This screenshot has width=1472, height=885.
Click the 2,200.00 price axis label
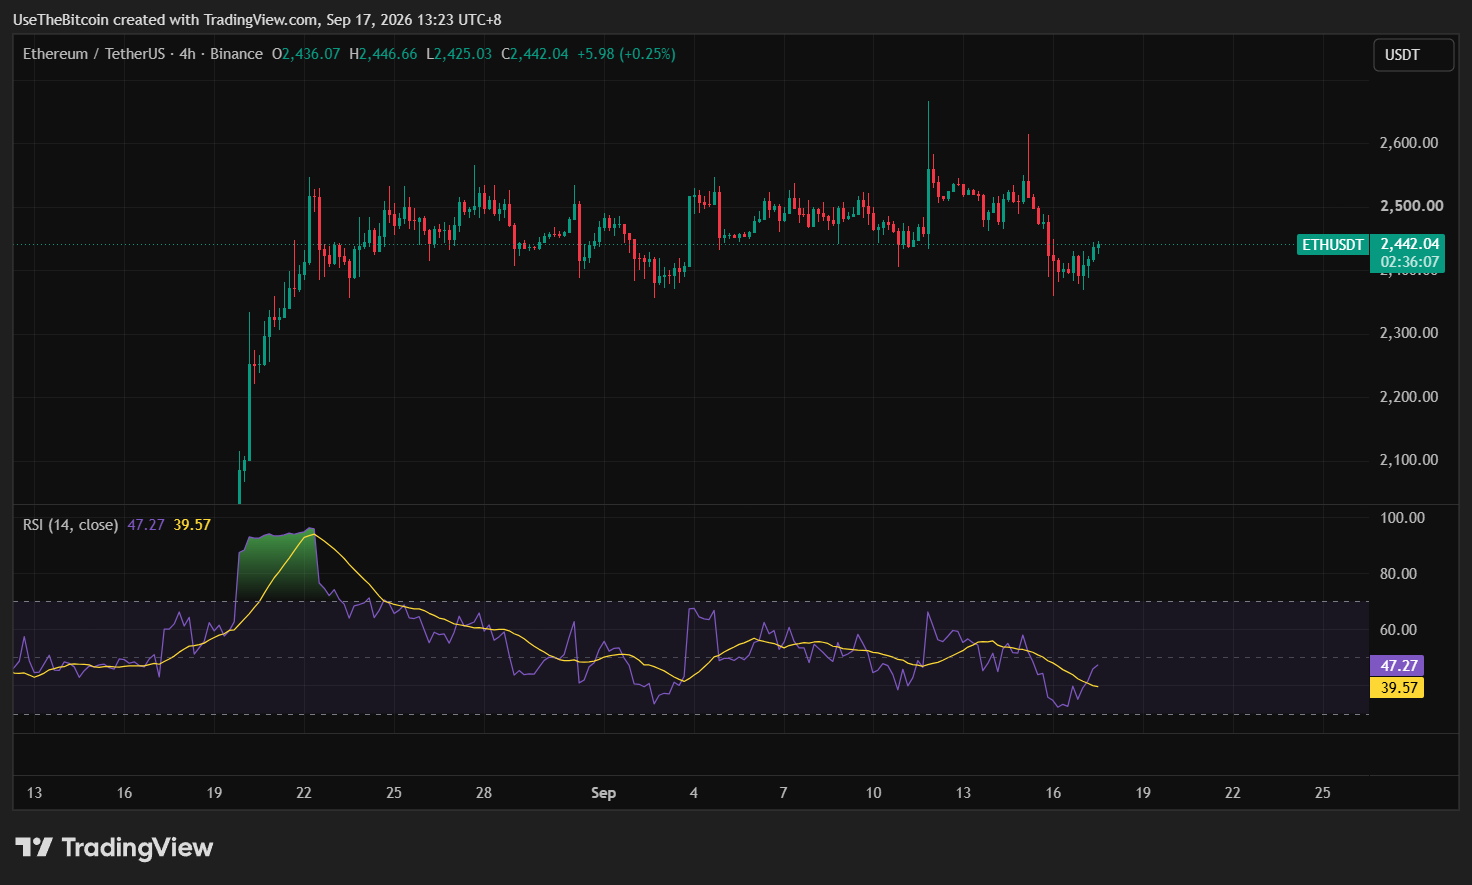[x=1409, y=397]
